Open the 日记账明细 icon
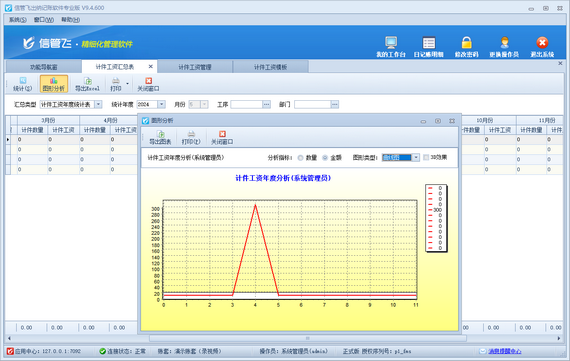This screenshot has height=361, width=570. pyautogui.click(x=429, y=47)
